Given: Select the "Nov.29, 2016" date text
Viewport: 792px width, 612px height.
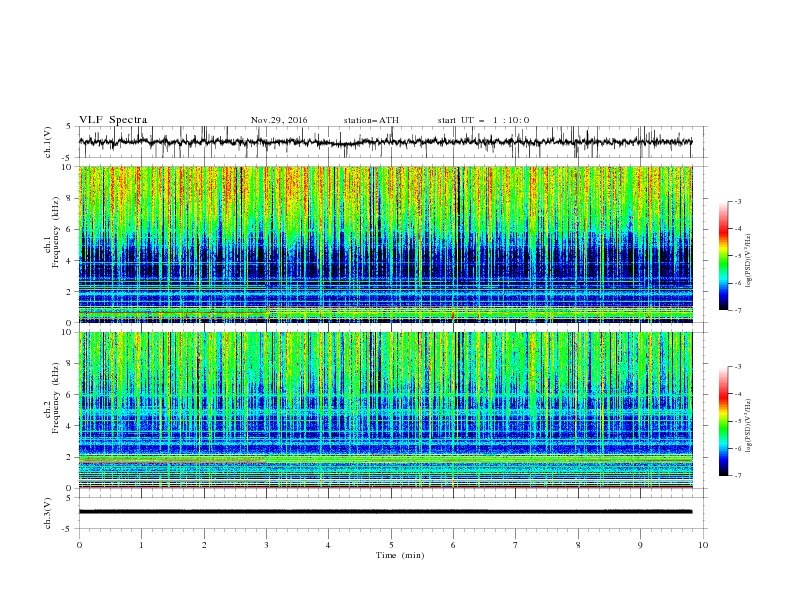Looking at the screenshot, I should click(x=279, y=120).
